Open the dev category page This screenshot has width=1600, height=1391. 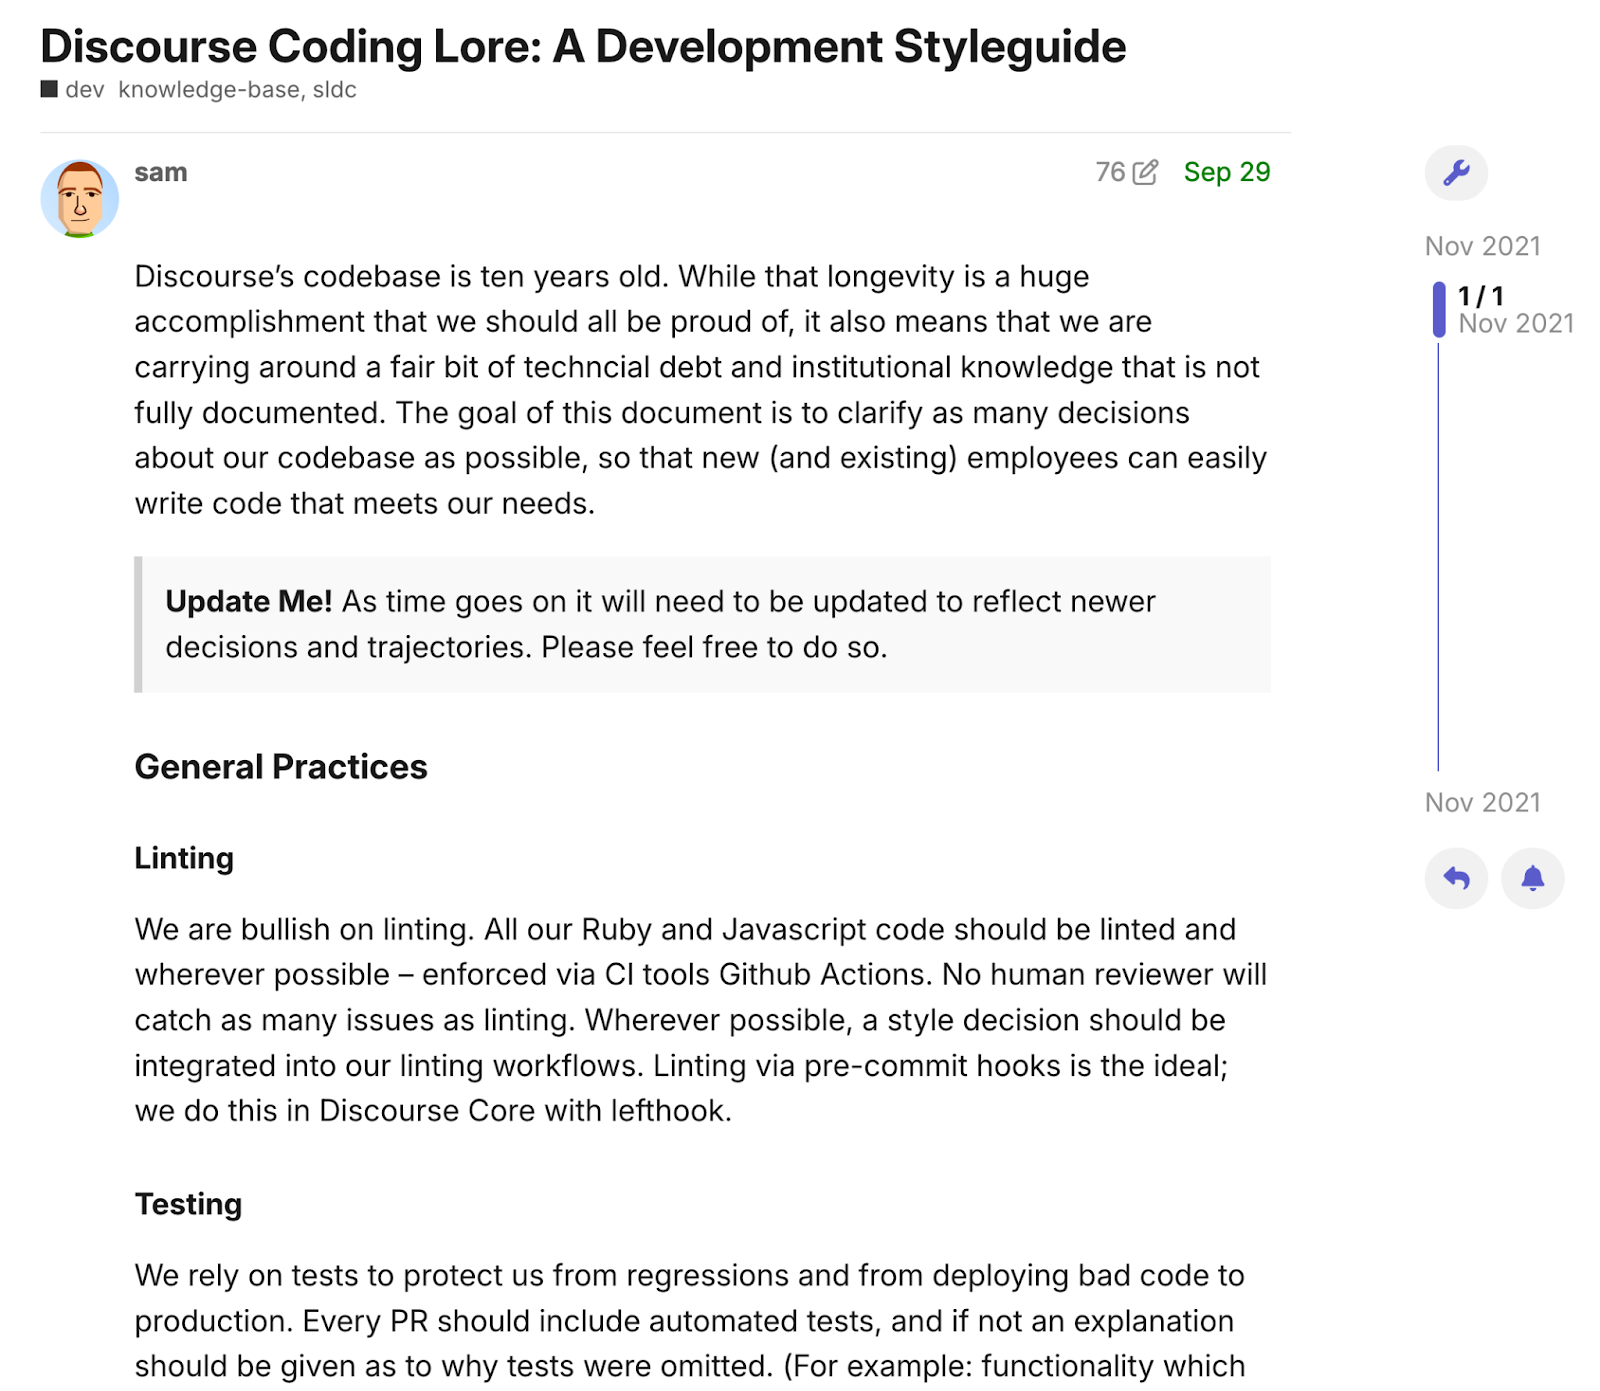tap(86, 89)
